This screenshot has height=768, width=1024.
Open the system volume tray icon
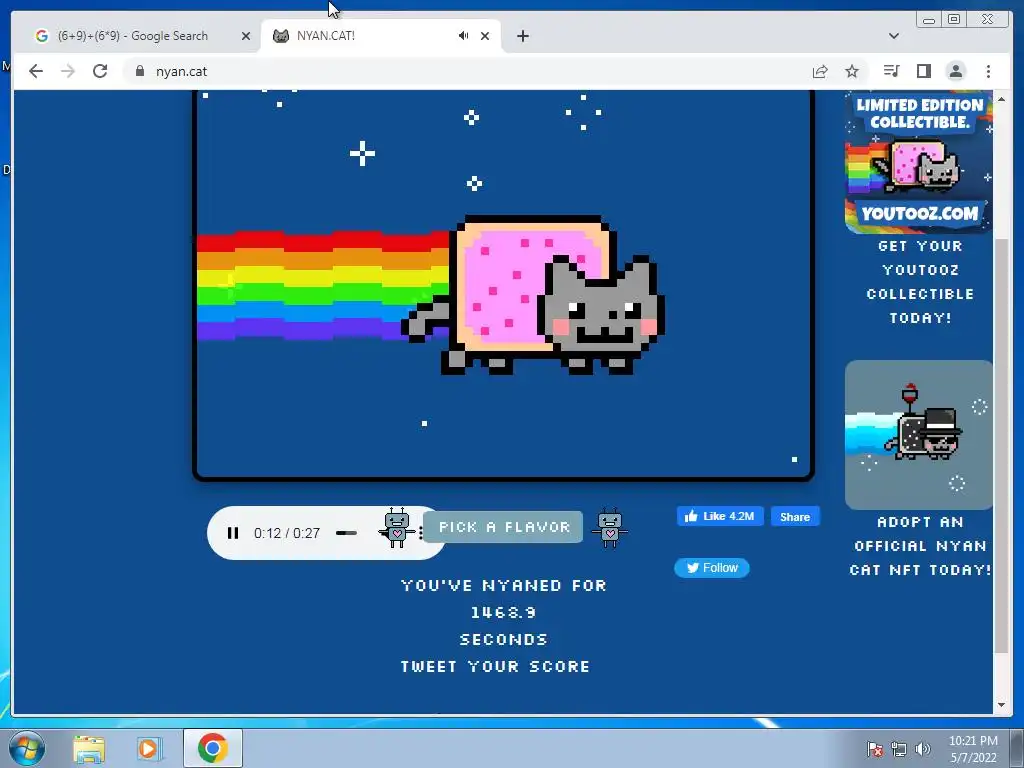pyautogui.click(x=923, y=749)
